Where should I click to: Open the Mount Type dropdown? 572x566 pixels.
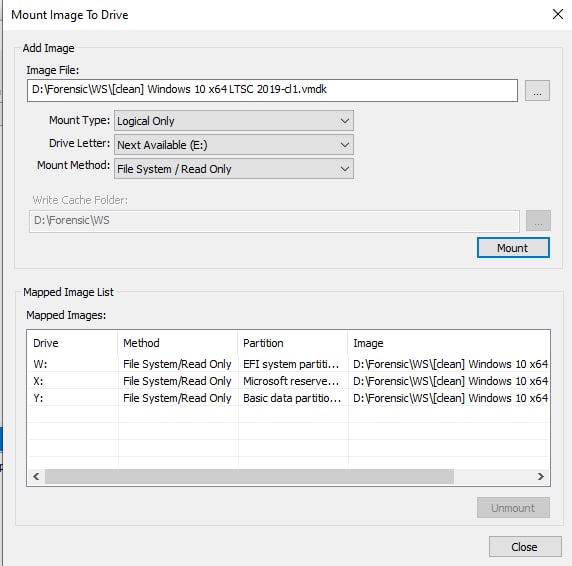point(234,121)
